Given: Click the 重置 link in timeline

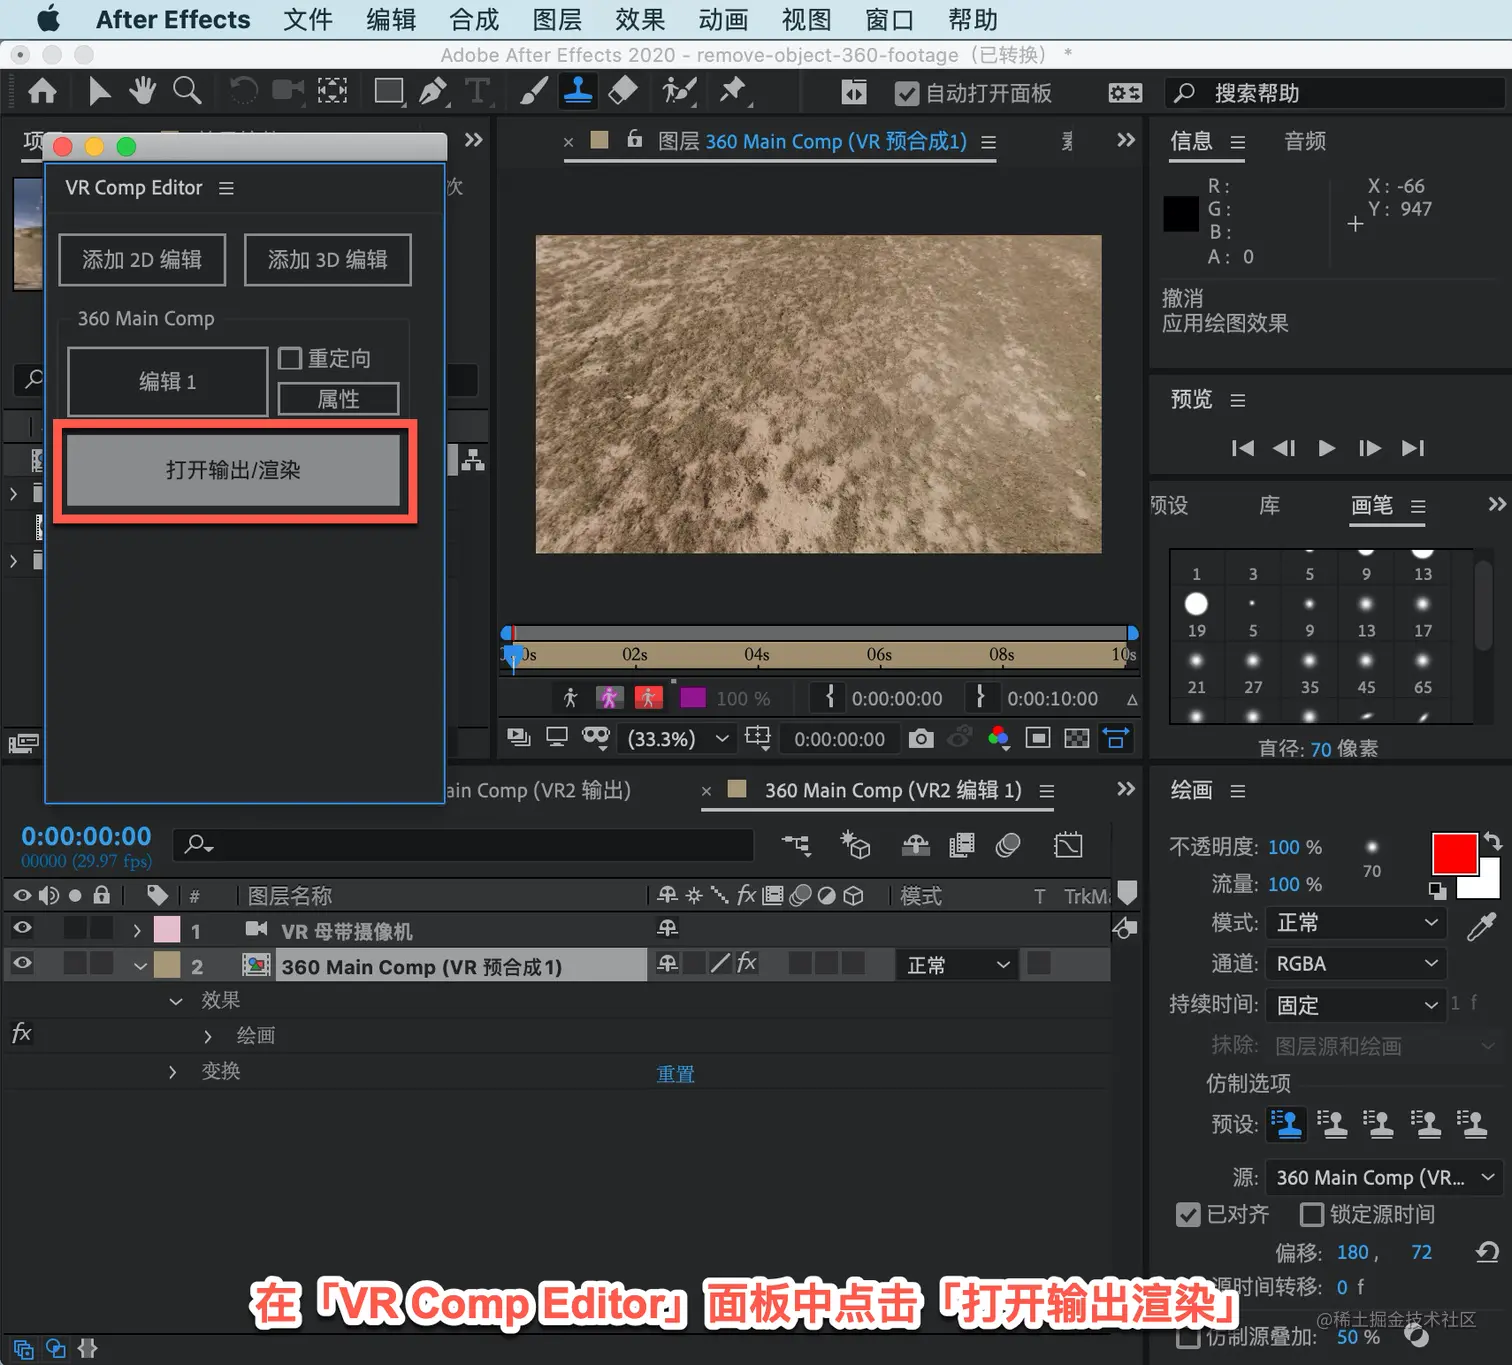Looking at the screenshot, I should 675,1074.
